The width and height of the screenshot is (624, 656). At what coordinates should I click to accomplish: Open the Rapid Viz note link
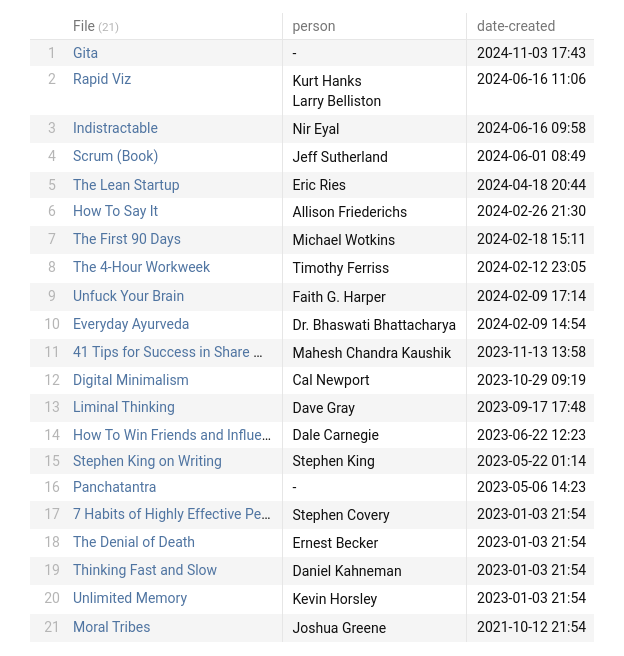[102, 79]
